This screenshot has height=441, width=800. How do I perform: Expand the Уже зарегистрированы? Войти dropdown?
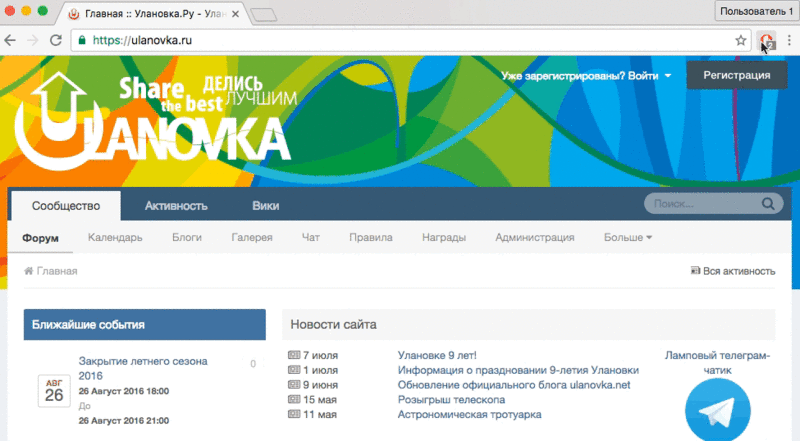pyautogui.click(x=586, y=76)
